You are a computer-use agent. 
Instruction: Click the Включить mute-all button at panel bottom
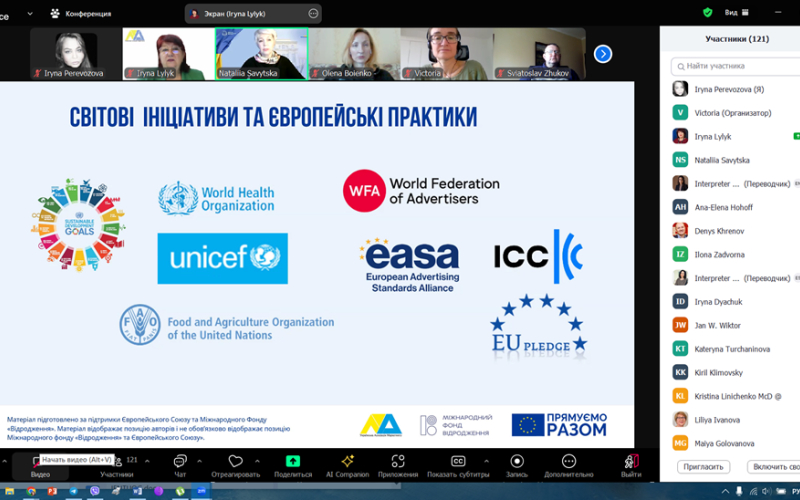pyautogui.click(x=773, y=467)
